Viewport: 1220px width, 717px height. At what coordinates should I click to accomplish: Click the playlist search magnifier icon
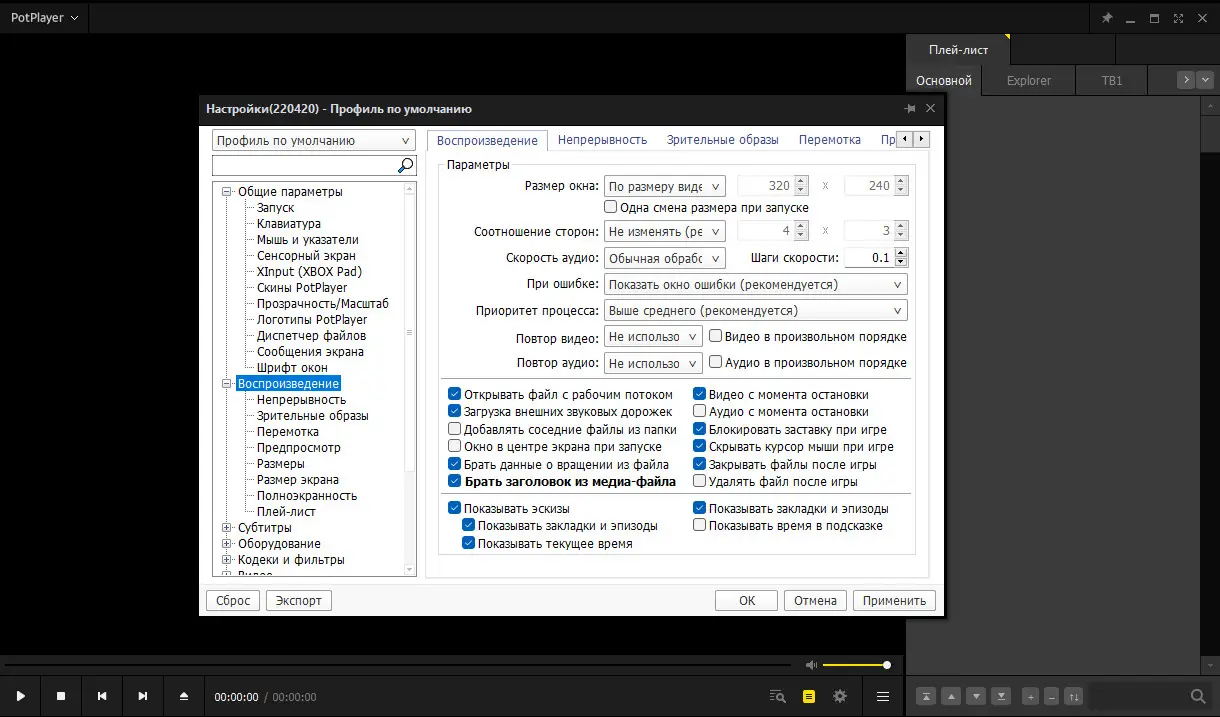(1197, 696)
